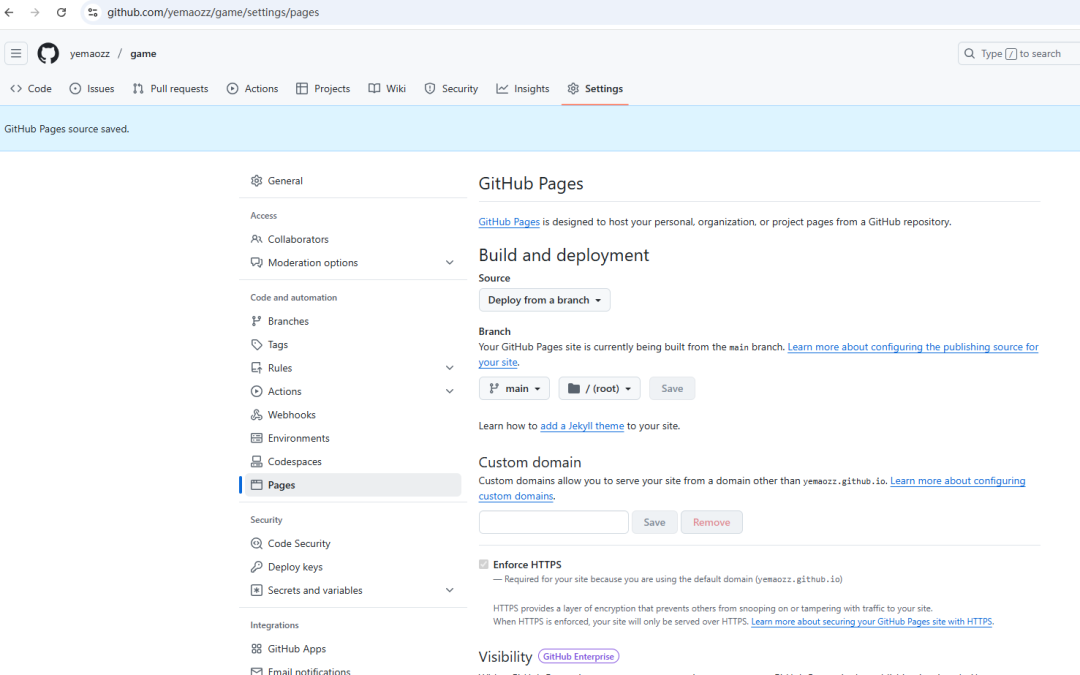
Task: Click the Environments server icon
Action: coord(256,438)
